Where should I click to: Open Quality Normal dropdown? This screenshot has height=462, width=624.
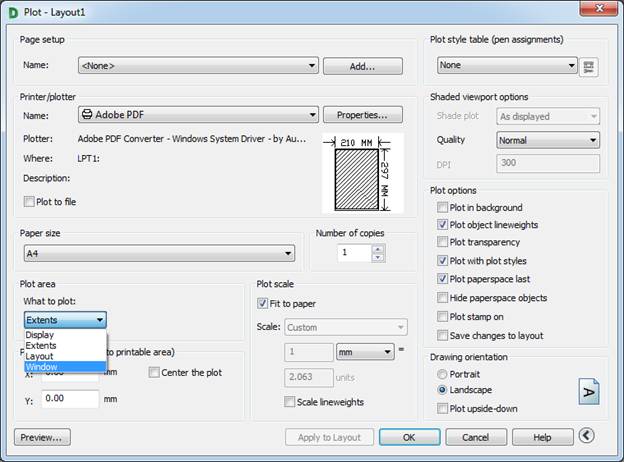(548, 140)
